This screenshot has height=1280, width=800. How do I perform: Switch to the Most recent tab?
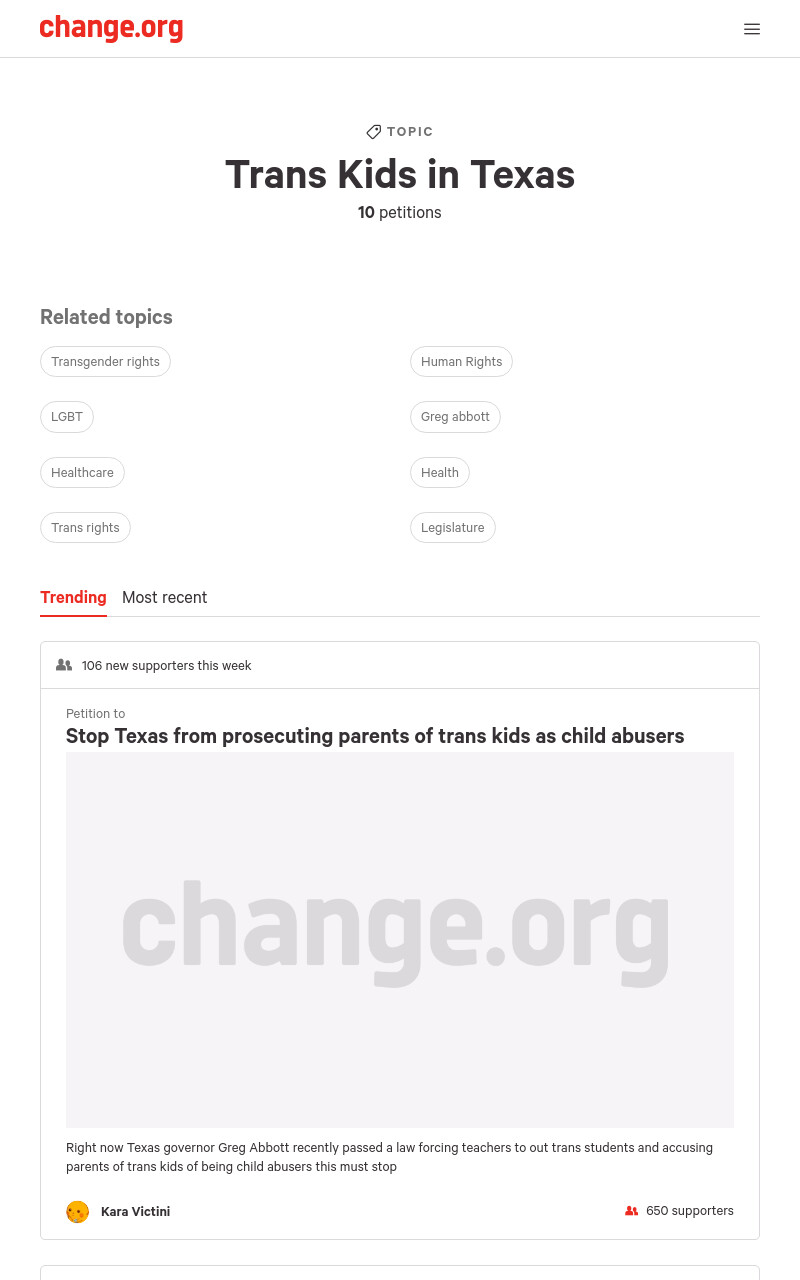tap(164, 597)
